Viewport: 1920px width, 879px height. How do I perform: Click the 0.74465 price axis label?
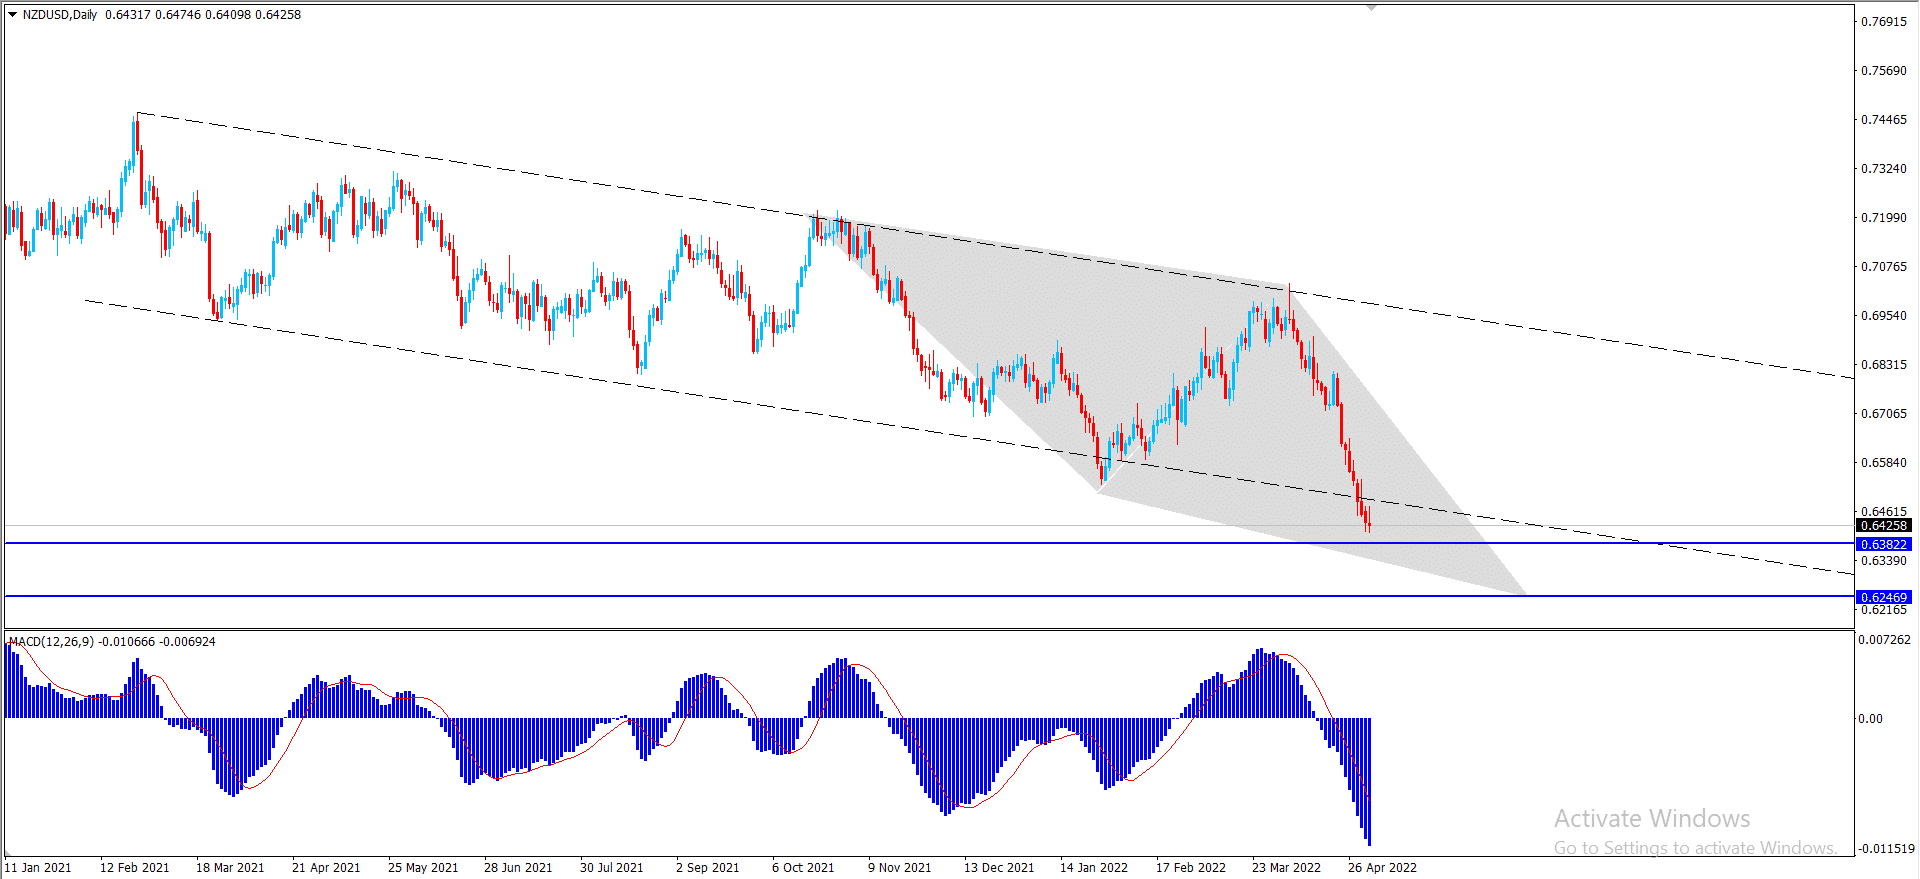pyautogui.click(x=1884, y=119)
